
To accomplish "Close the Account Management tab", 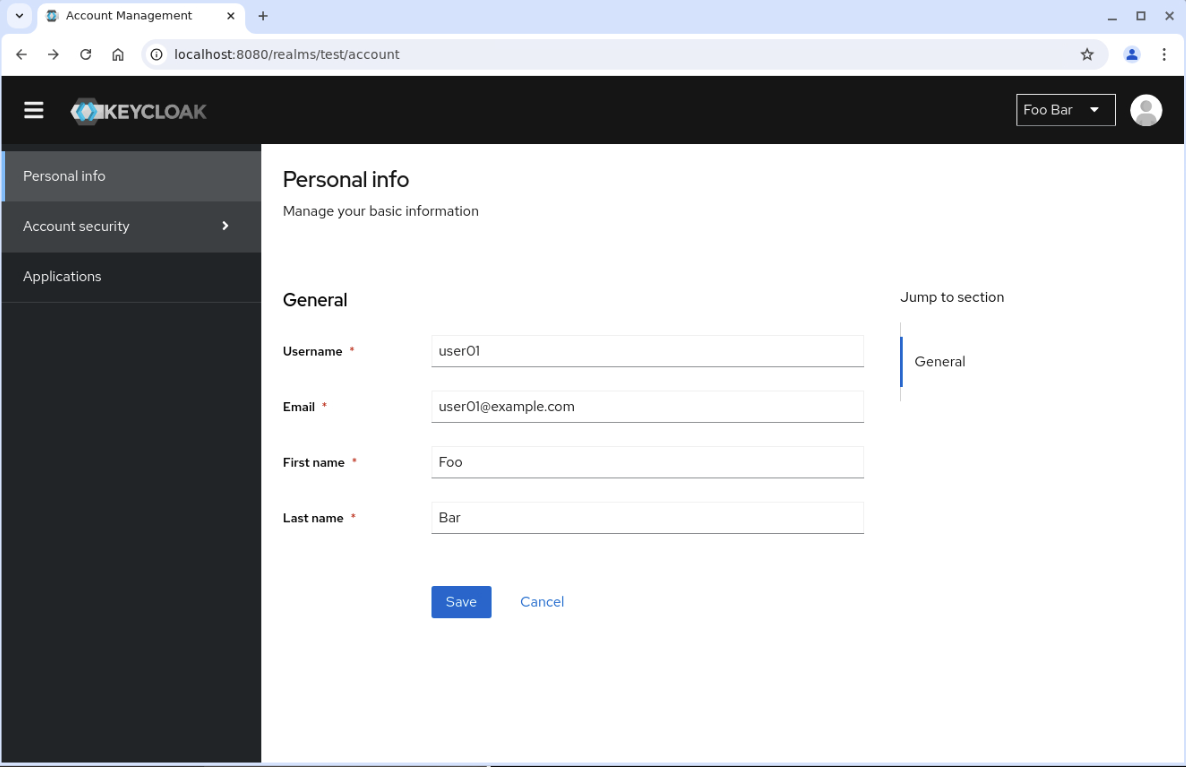I will (x=231, y=16).
